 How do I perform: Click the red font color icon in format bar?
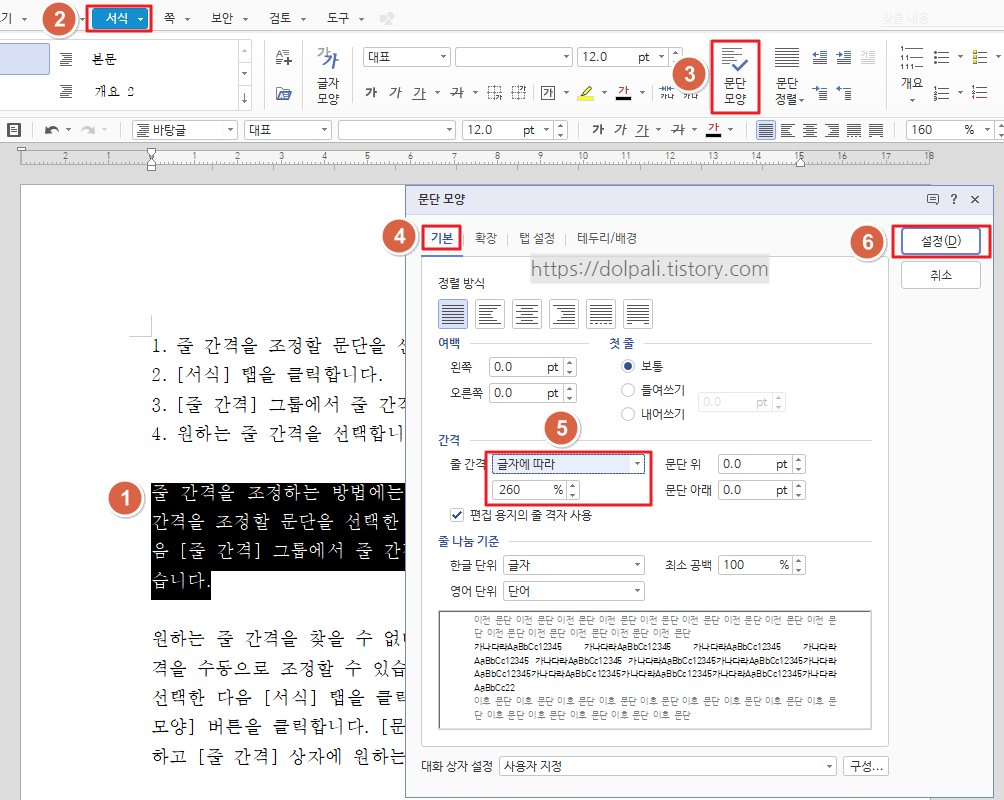(x=713, y=130)
